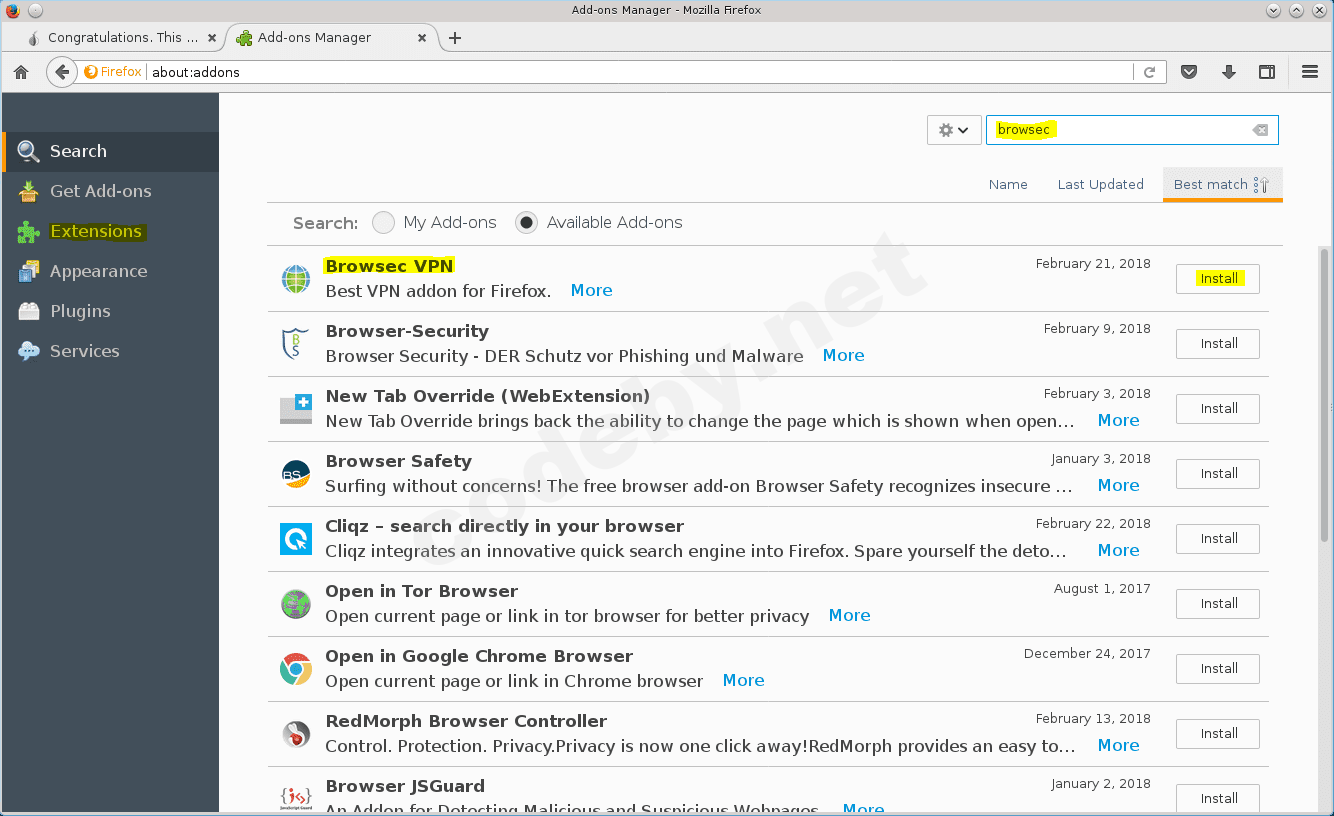Image resolution: width=1334 pixels, height=816 pixels.
Task: Open the Firefox hamburger menu
Action: (1309, 71)
